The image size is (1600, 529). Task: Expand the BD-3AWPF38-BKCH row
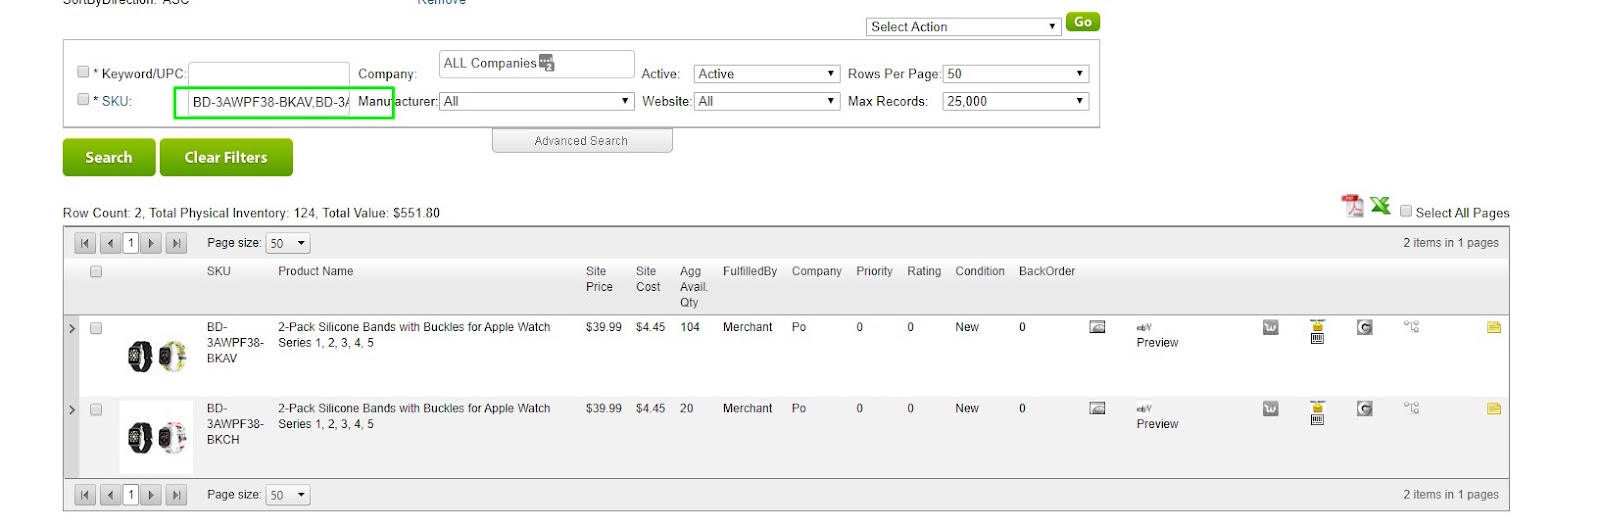click(72, 409)
